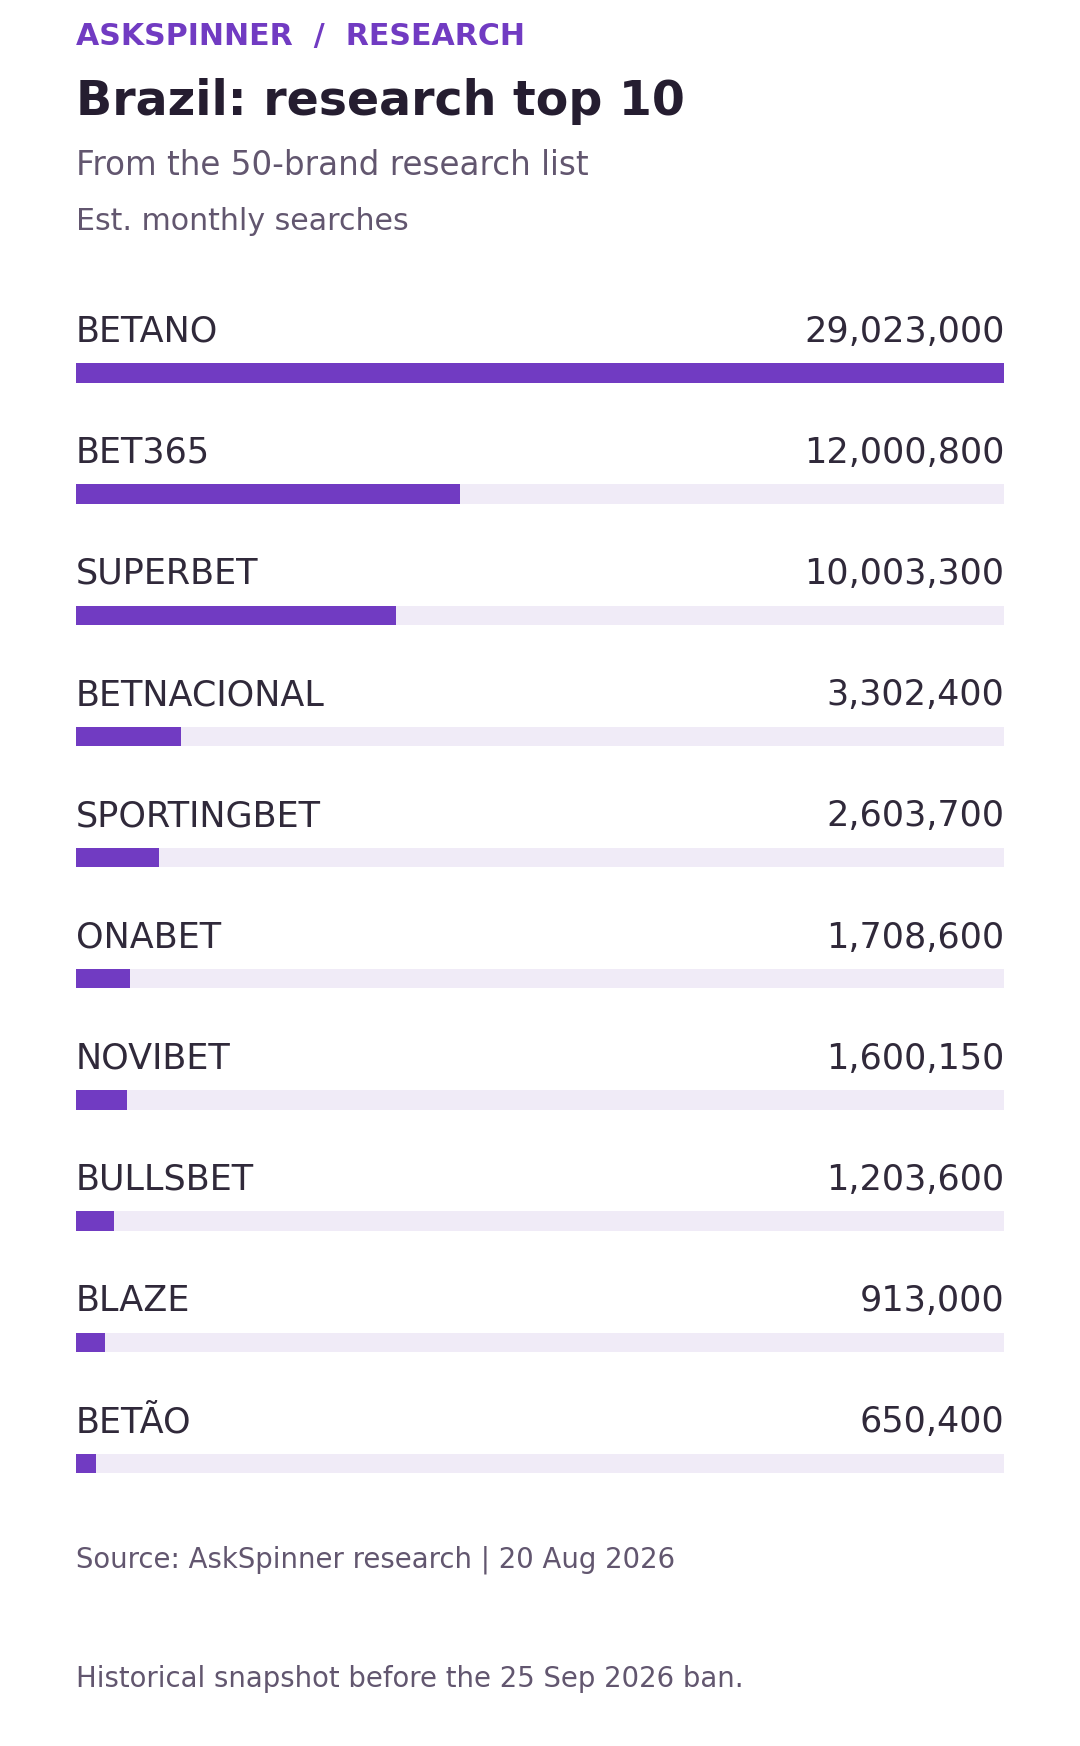Click the SUPERBET value 10,003,300
1080x1746 pixels.
tap(904, 573)
